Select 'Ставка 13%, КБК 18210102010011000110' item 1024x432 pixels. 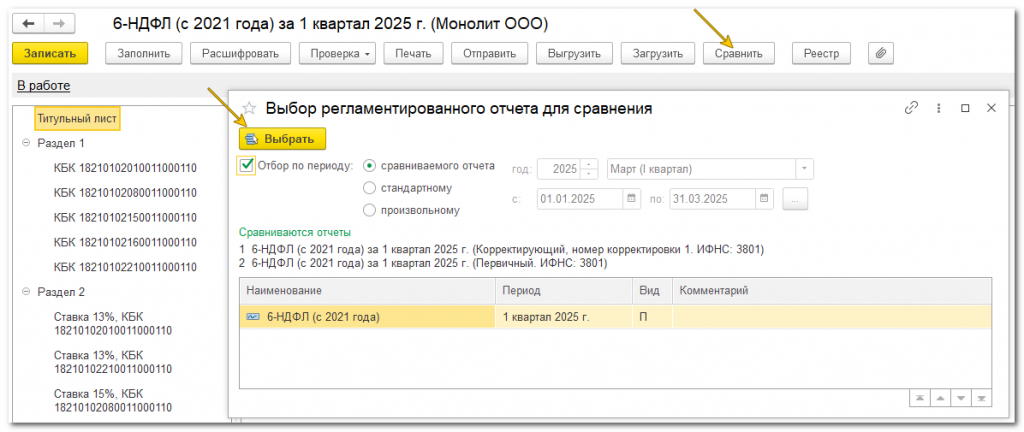(112, 323)
